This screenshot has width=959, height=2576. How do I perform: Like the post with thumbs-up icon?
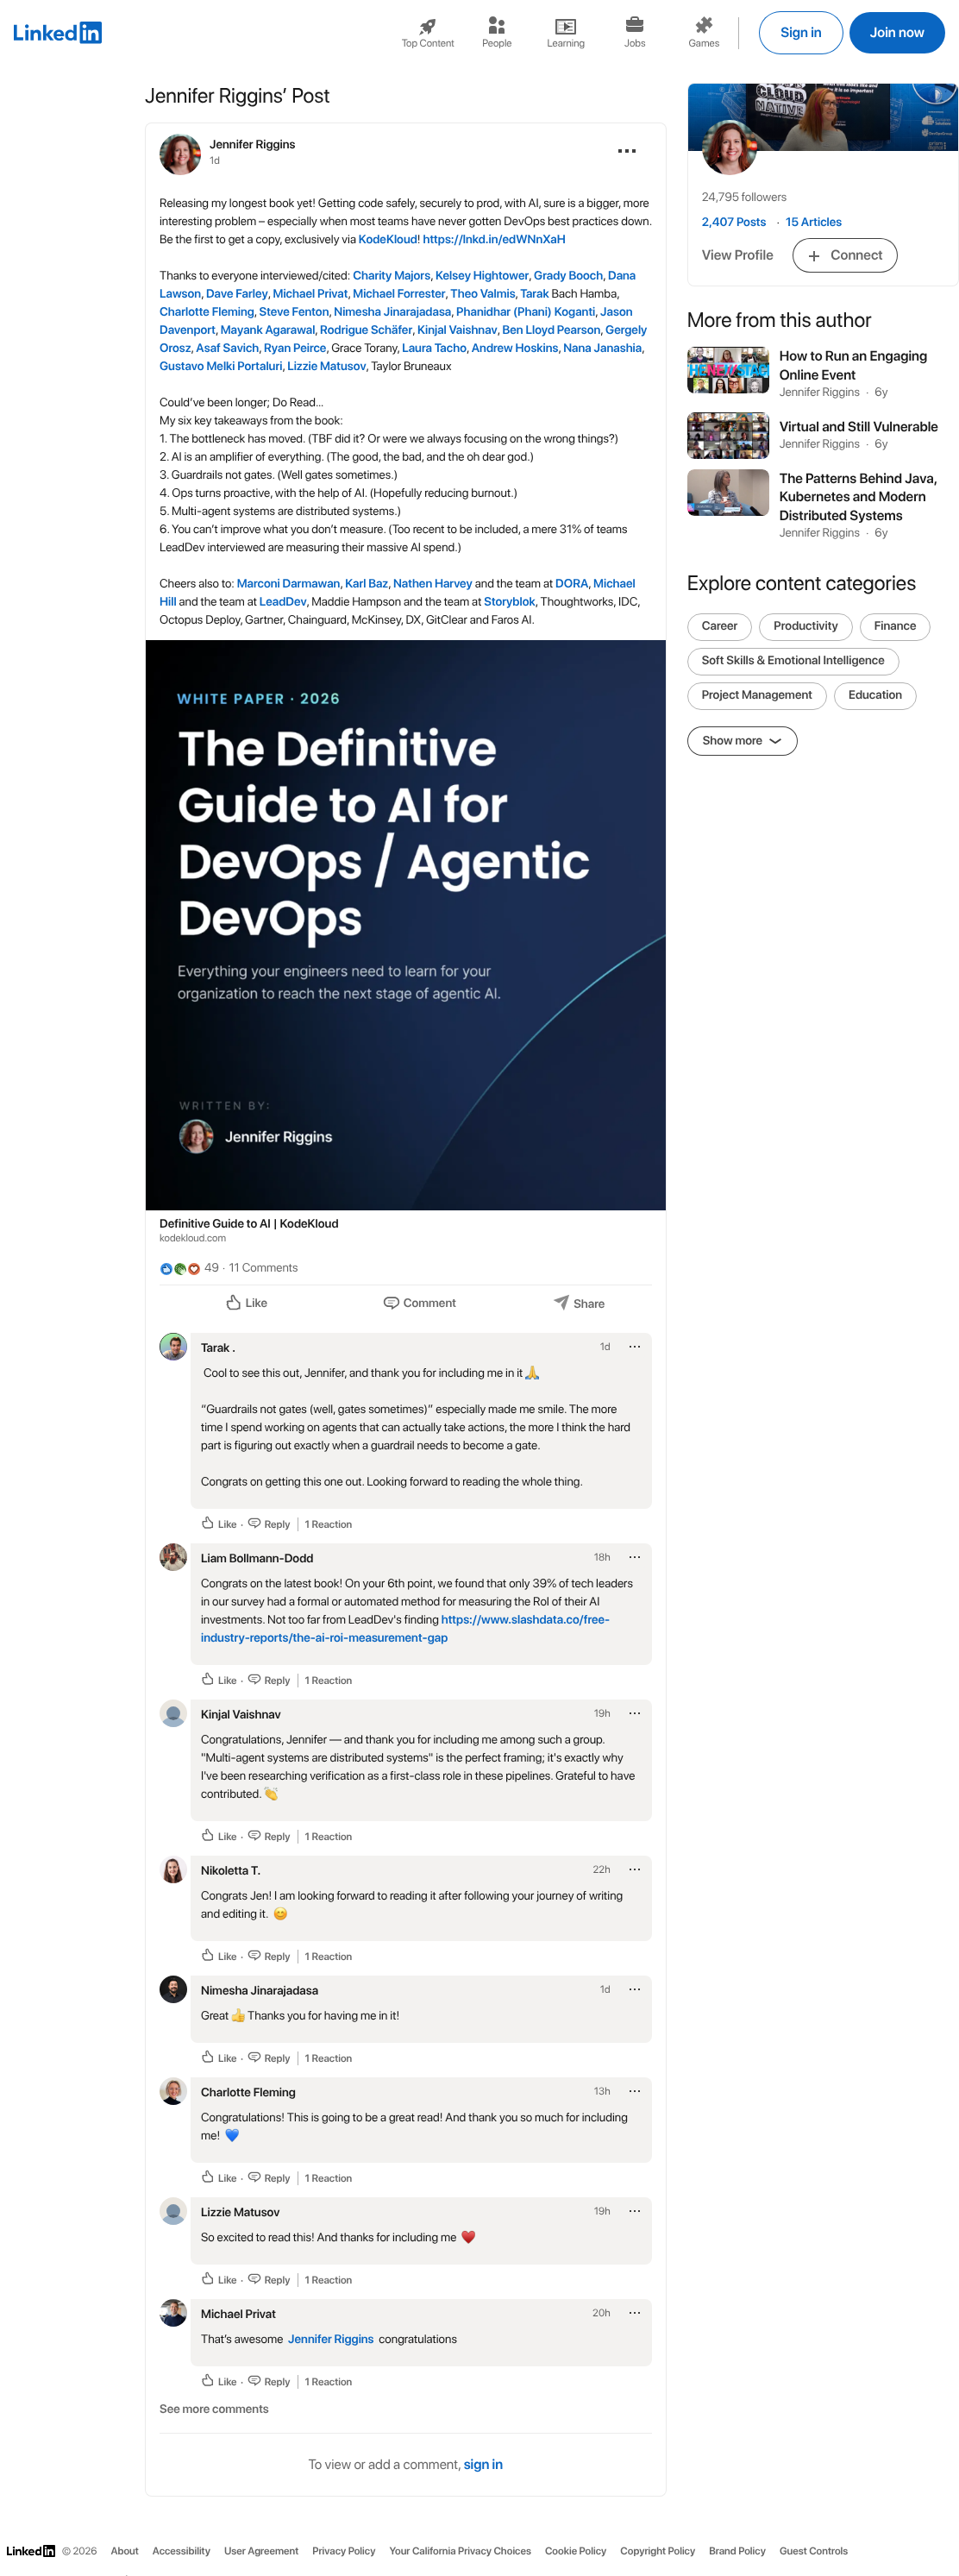[x=246, y=1302]
